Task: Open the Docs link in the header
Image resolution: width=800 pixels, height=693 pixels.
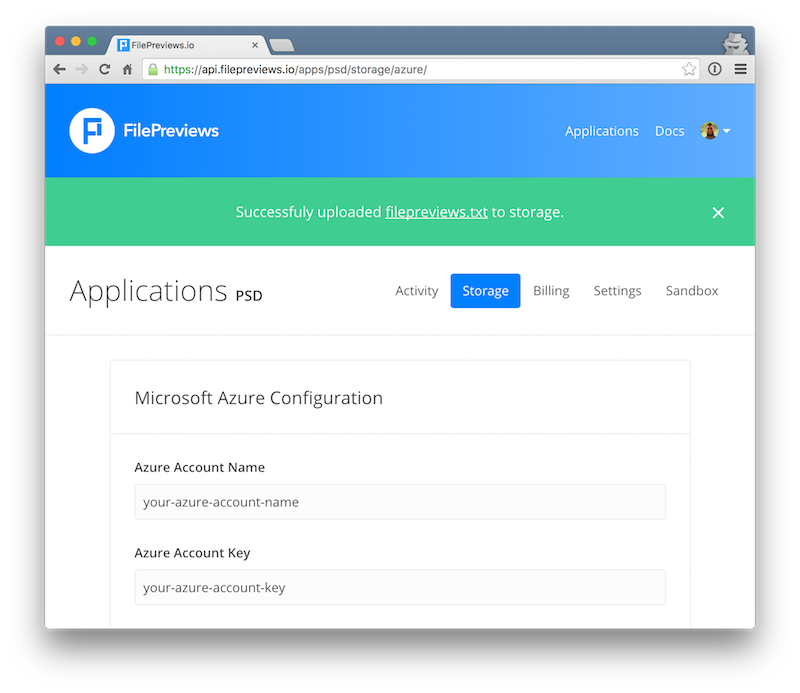Action: click(669, 131)
